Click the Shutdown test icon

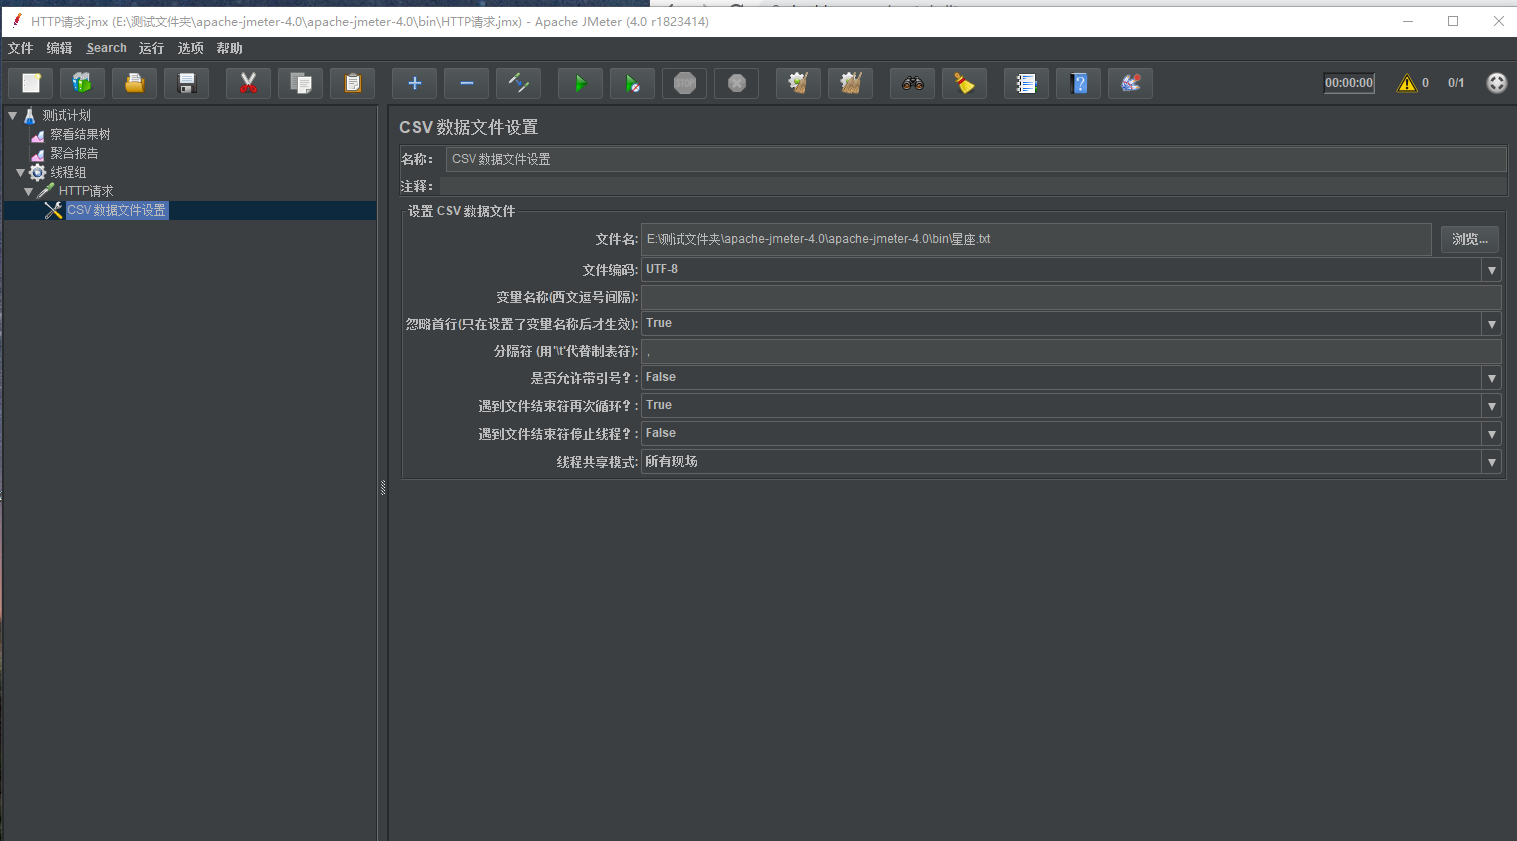pos(737,83)
